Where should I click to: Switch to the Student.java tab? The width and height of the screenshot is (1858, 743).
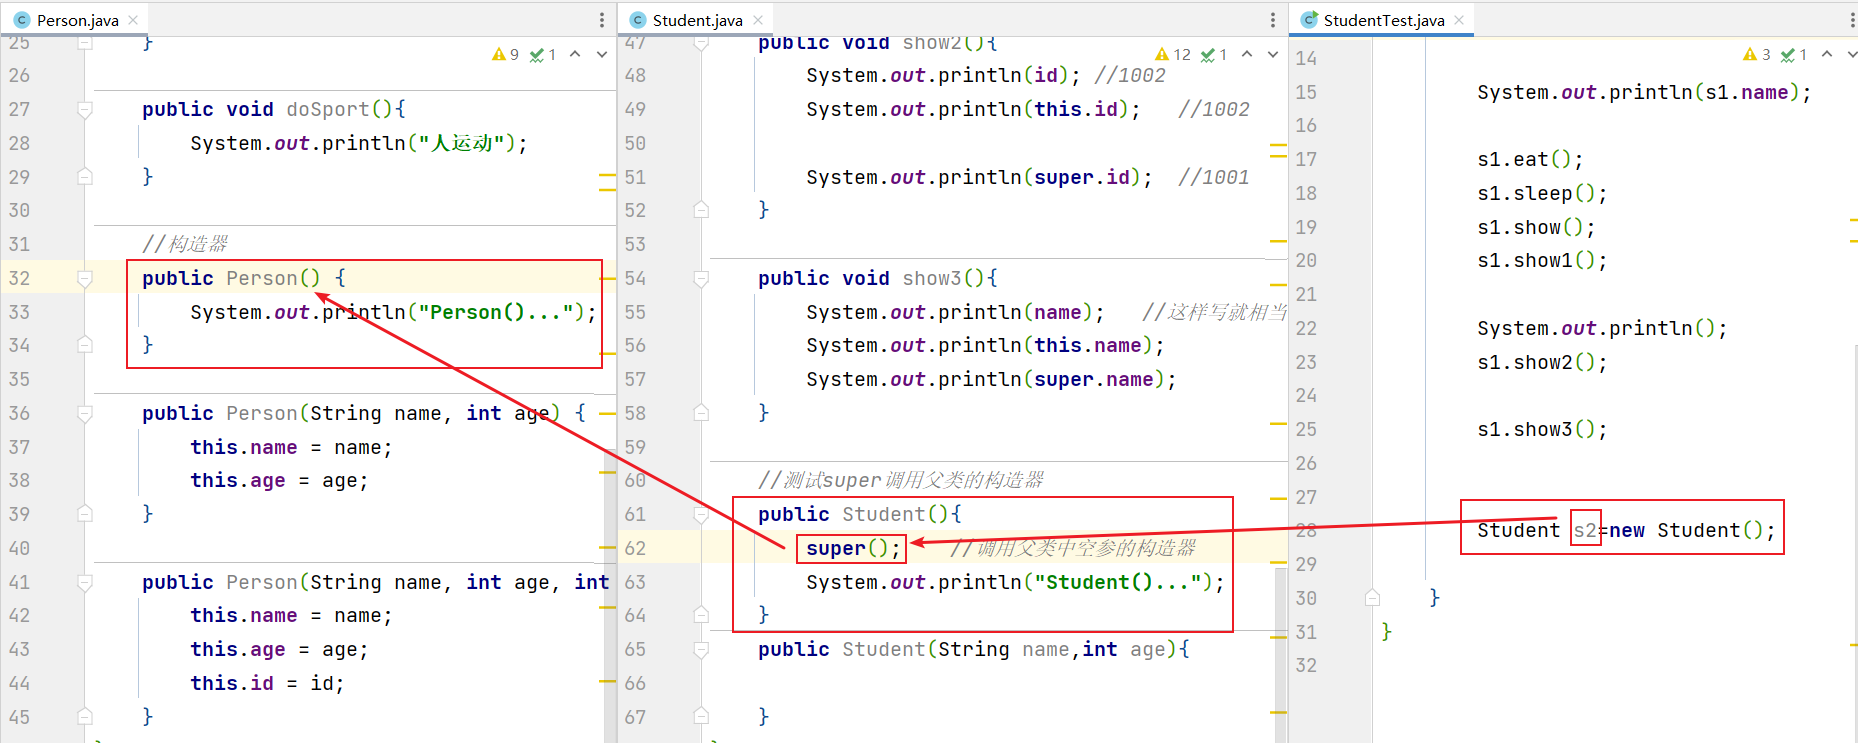pyautogui.click(x=697, y=20)
